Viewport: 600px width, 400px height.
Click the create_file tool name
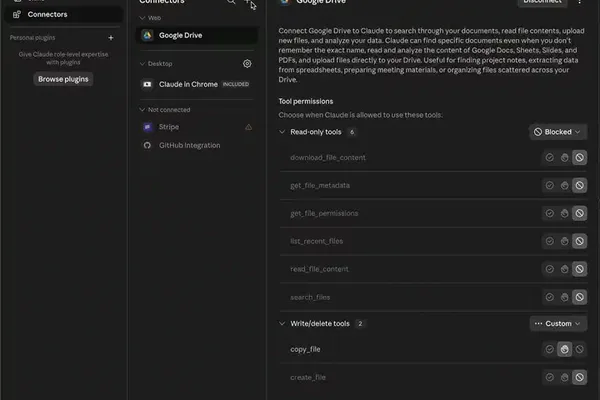pyautogui.click(x=308, y=377)
